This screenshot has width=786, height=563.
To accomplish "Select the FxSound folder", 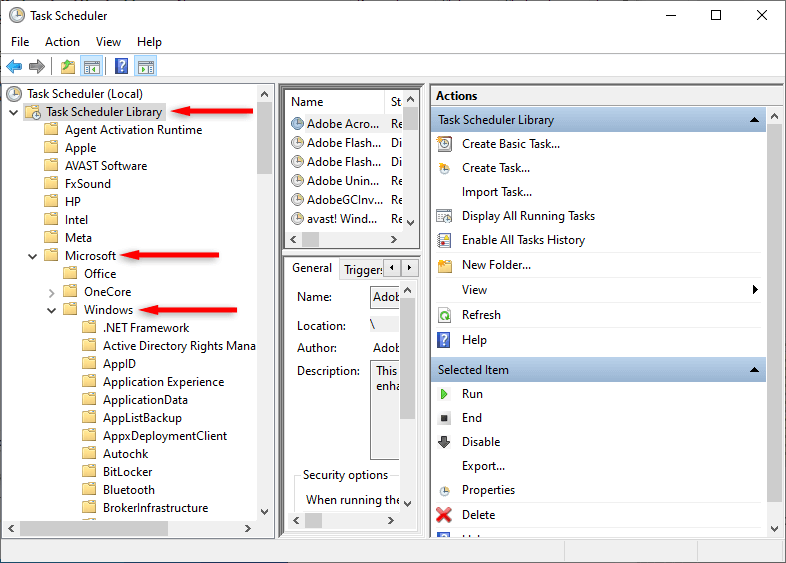I will coord(88,184).
